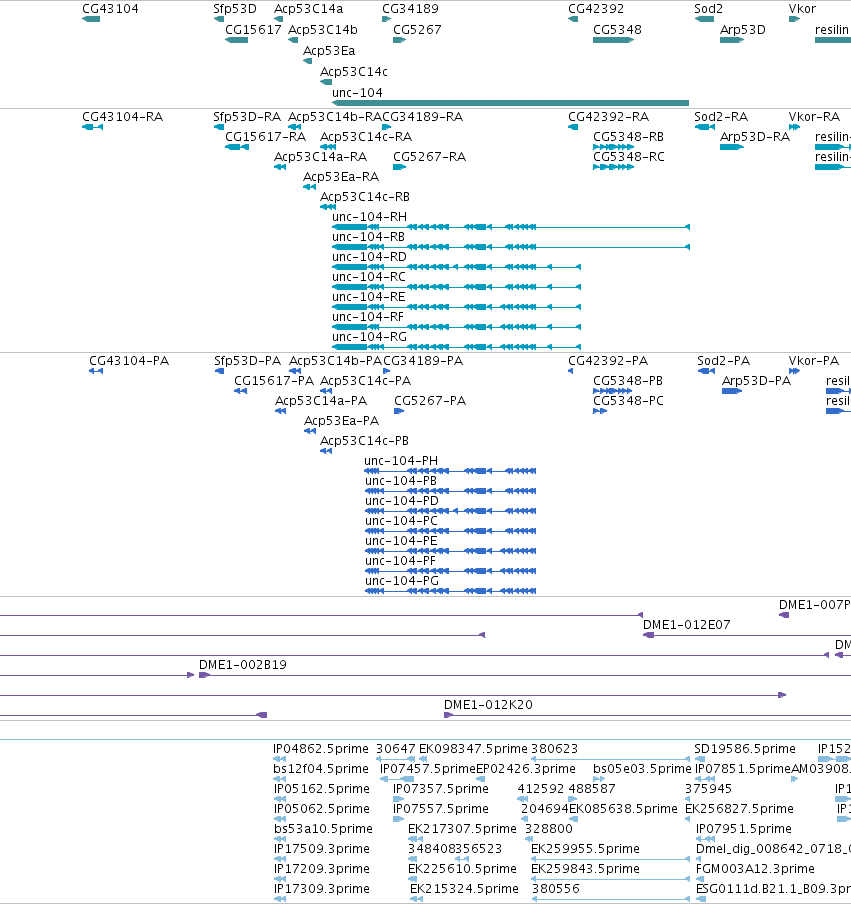Select the Arp53D gene label
The height and width of the screenshot is (904, 851).
coord(743,29)
